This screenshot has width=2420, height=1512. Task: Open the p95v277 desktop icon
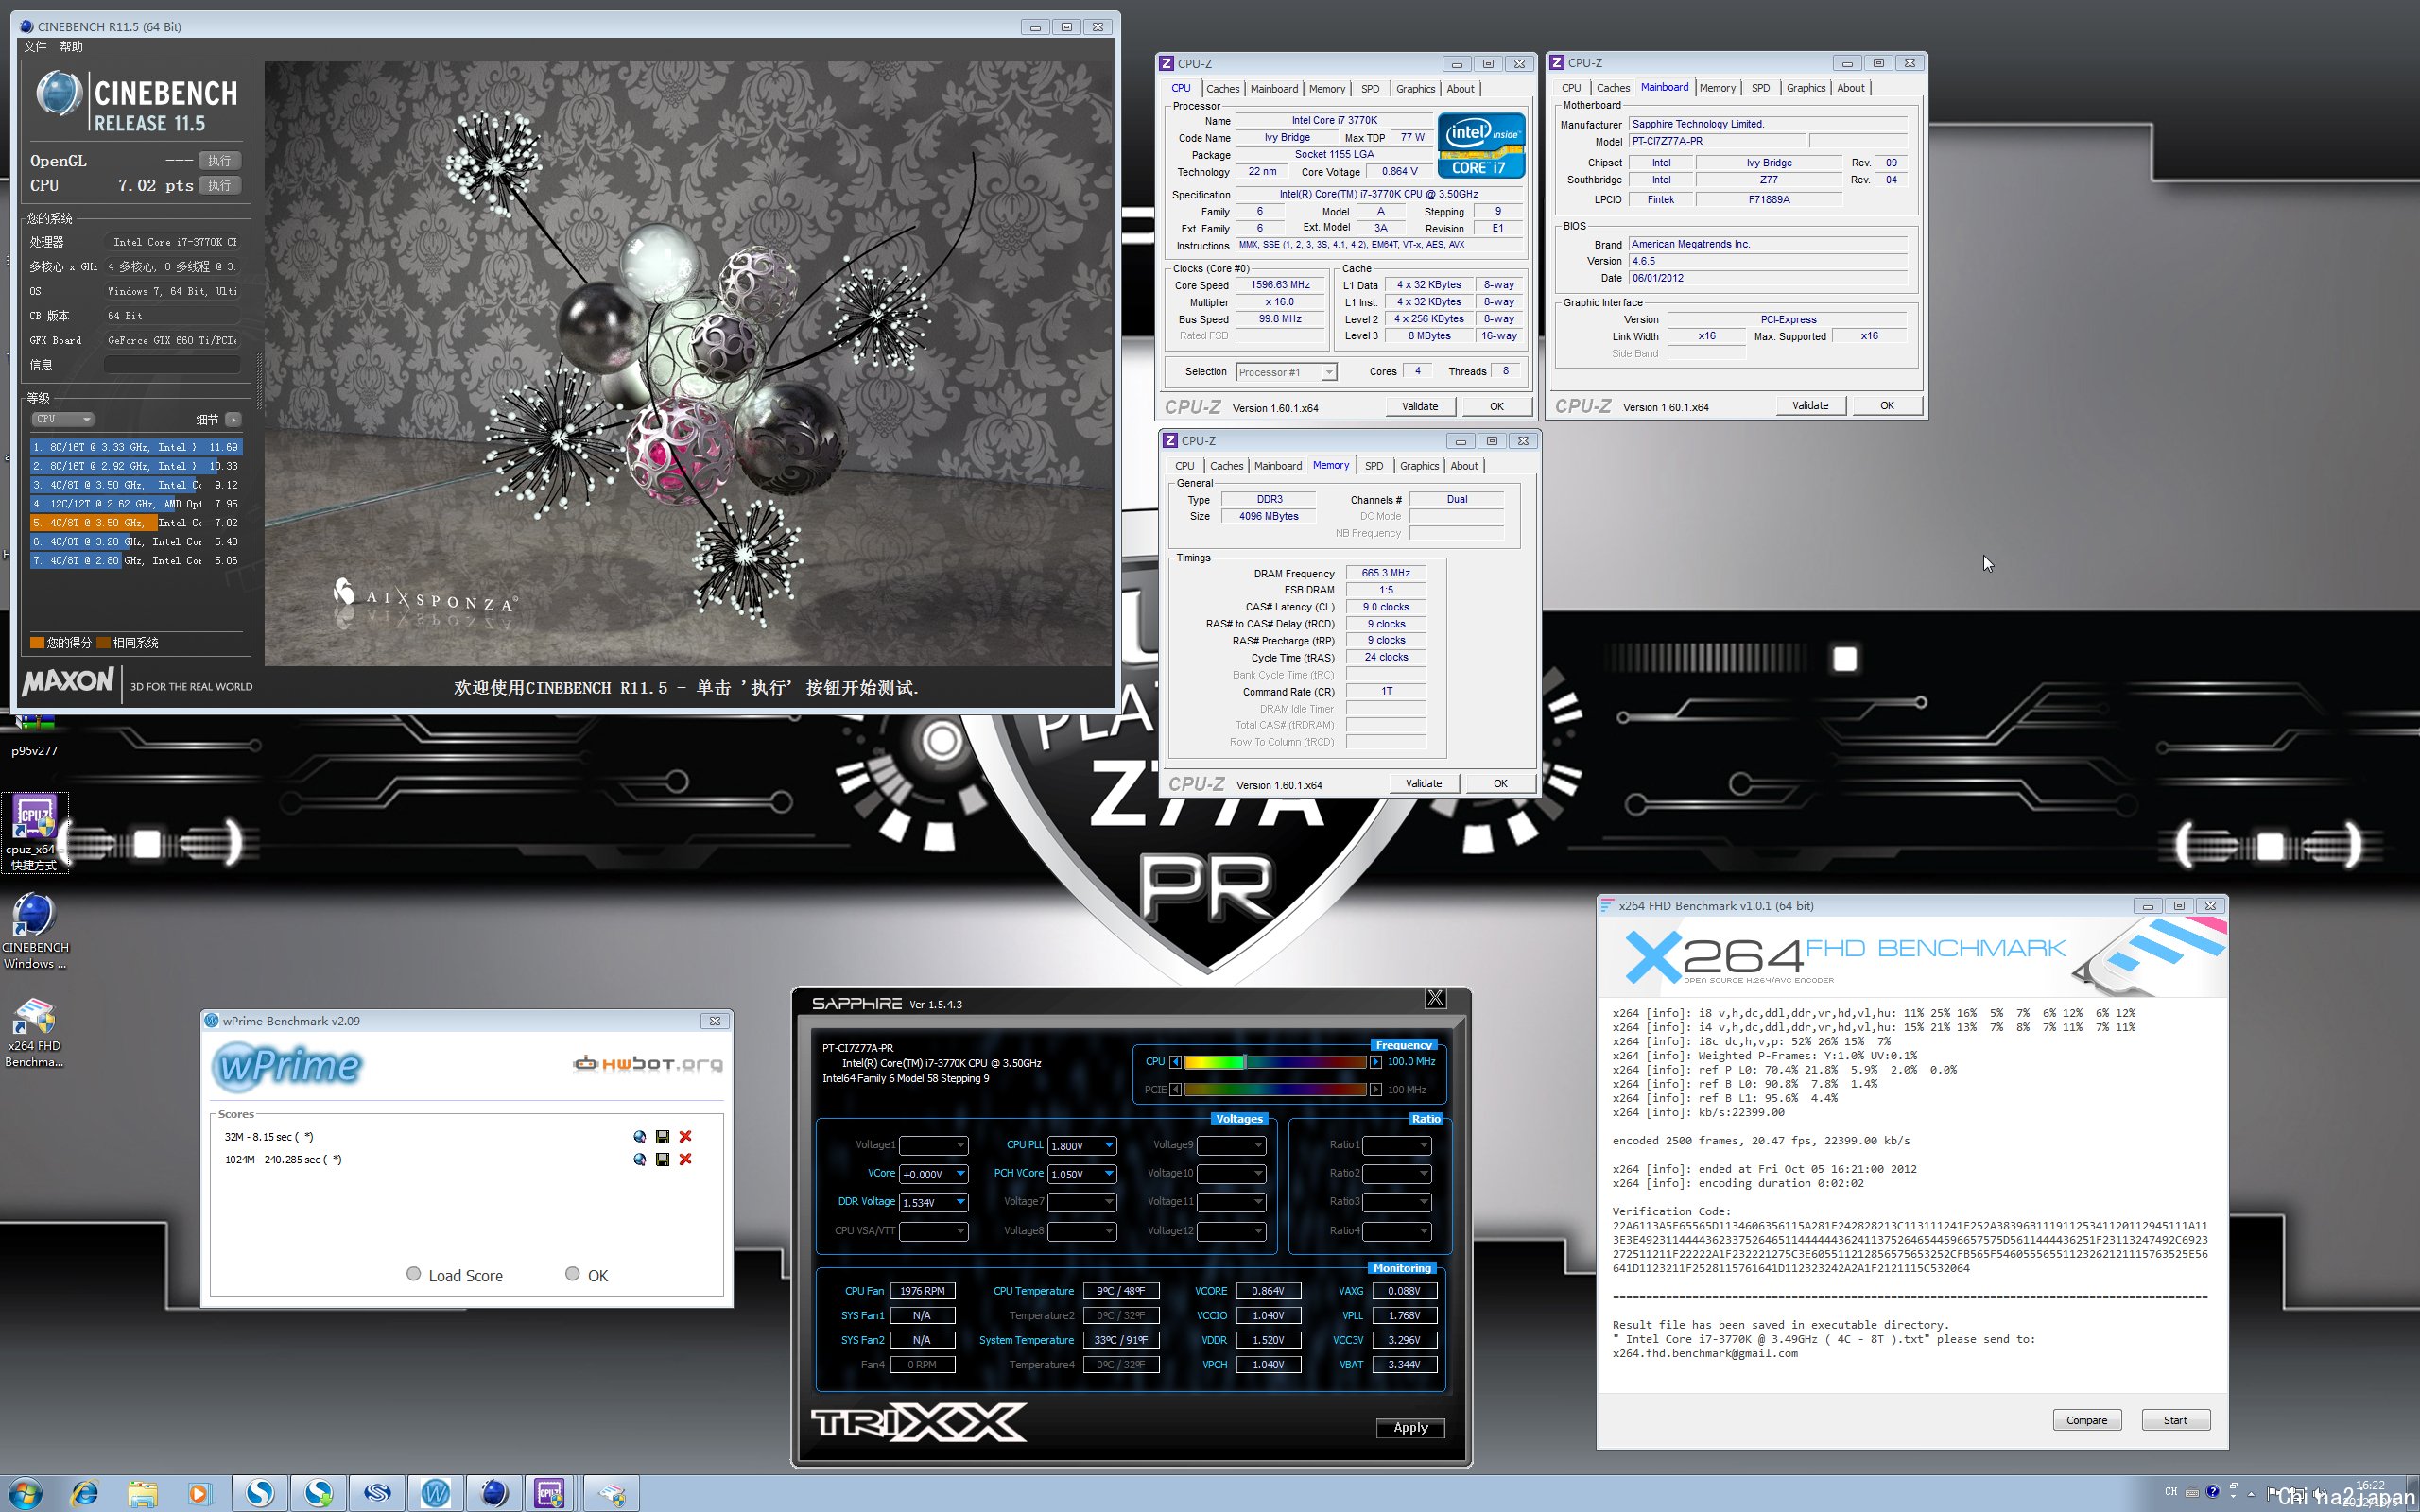click(x=34, y=737)
